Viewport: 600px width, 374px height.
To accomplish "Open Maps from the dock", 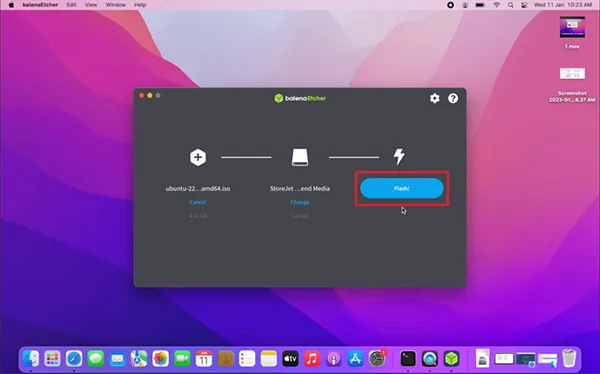I will [x=139, y=359].
